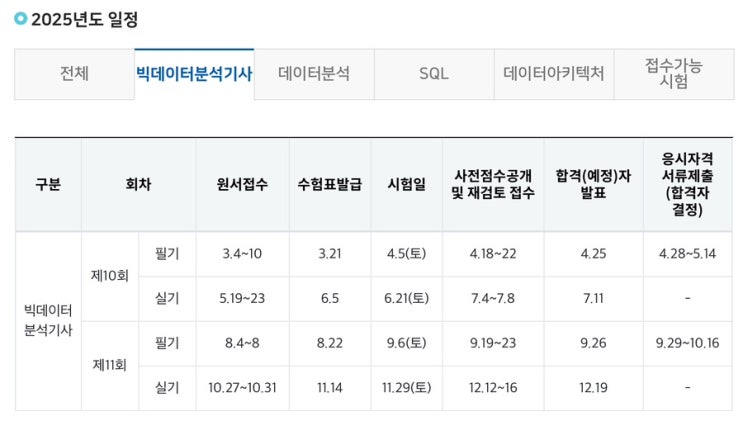Click the 6.21(토) exam date cell
The image size is (743, 421).
407,299
